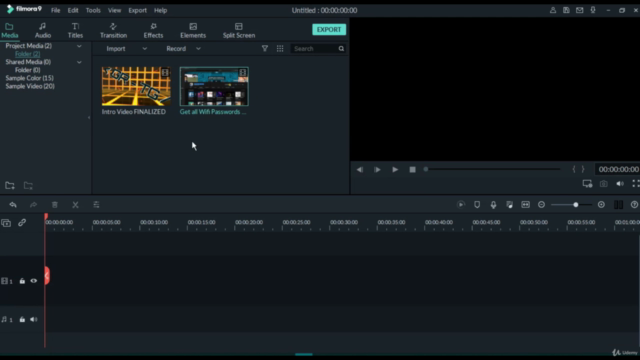Click the zoom to fit timeline icon
Image resolution: width=640 pixels, height=360 pixels.
pos(526,204)
